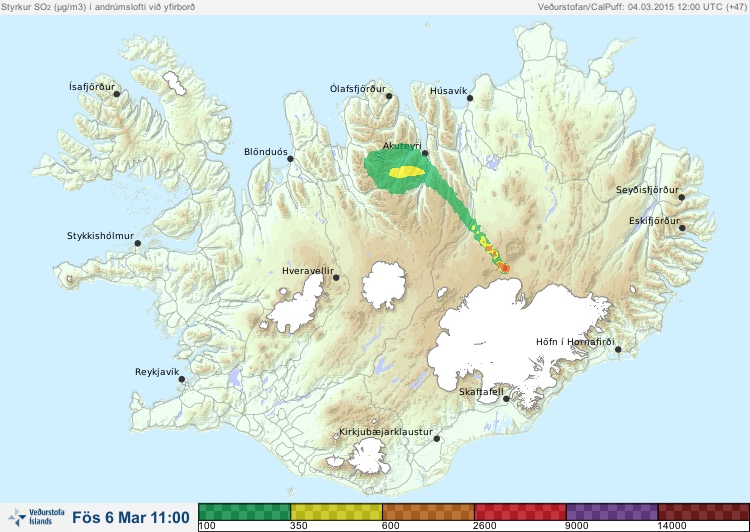The width and height of the screenshot is (750, 532).
Task: Click the Blönduós label
Action: [x=266, y=152]
